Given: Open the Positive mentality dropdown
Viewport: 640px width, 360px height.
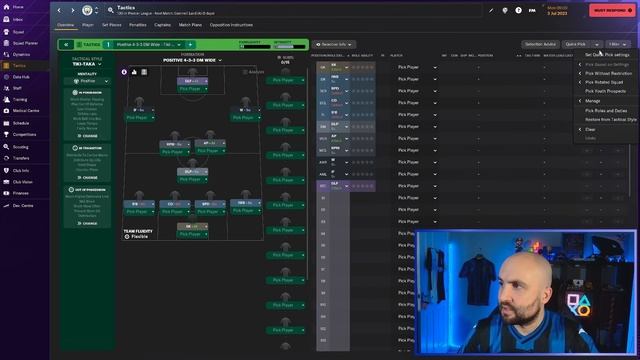Looking at the screenshot, I should [x=87, y=81].
